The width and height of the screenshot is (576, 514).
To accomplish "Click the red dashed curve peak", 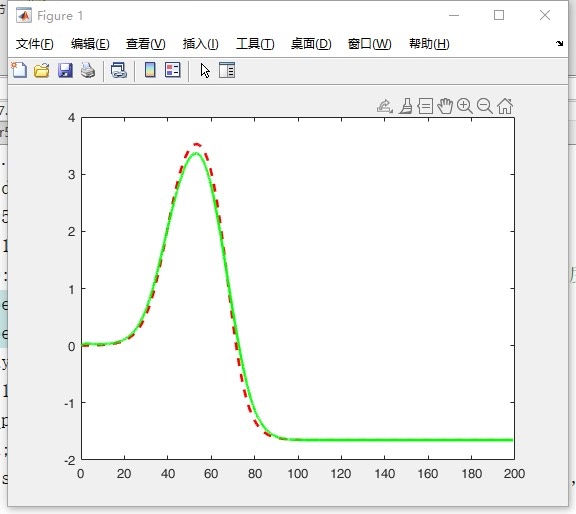I will point(196,144).
